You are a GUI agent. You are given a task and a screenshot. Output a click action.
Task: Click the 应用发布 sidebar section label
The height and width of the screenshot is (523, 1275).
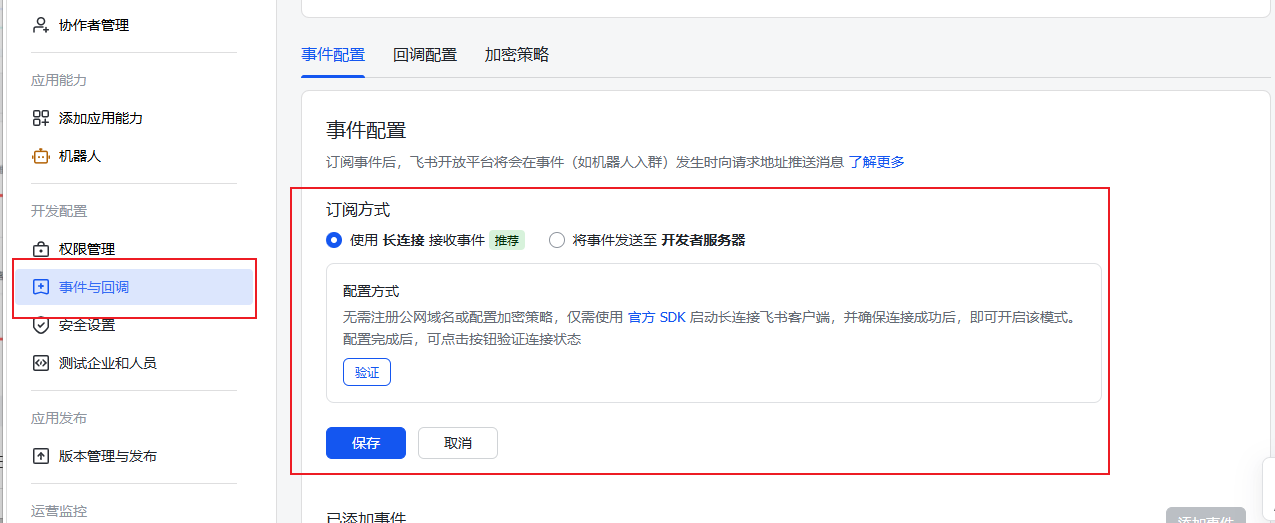coord(59,418)
